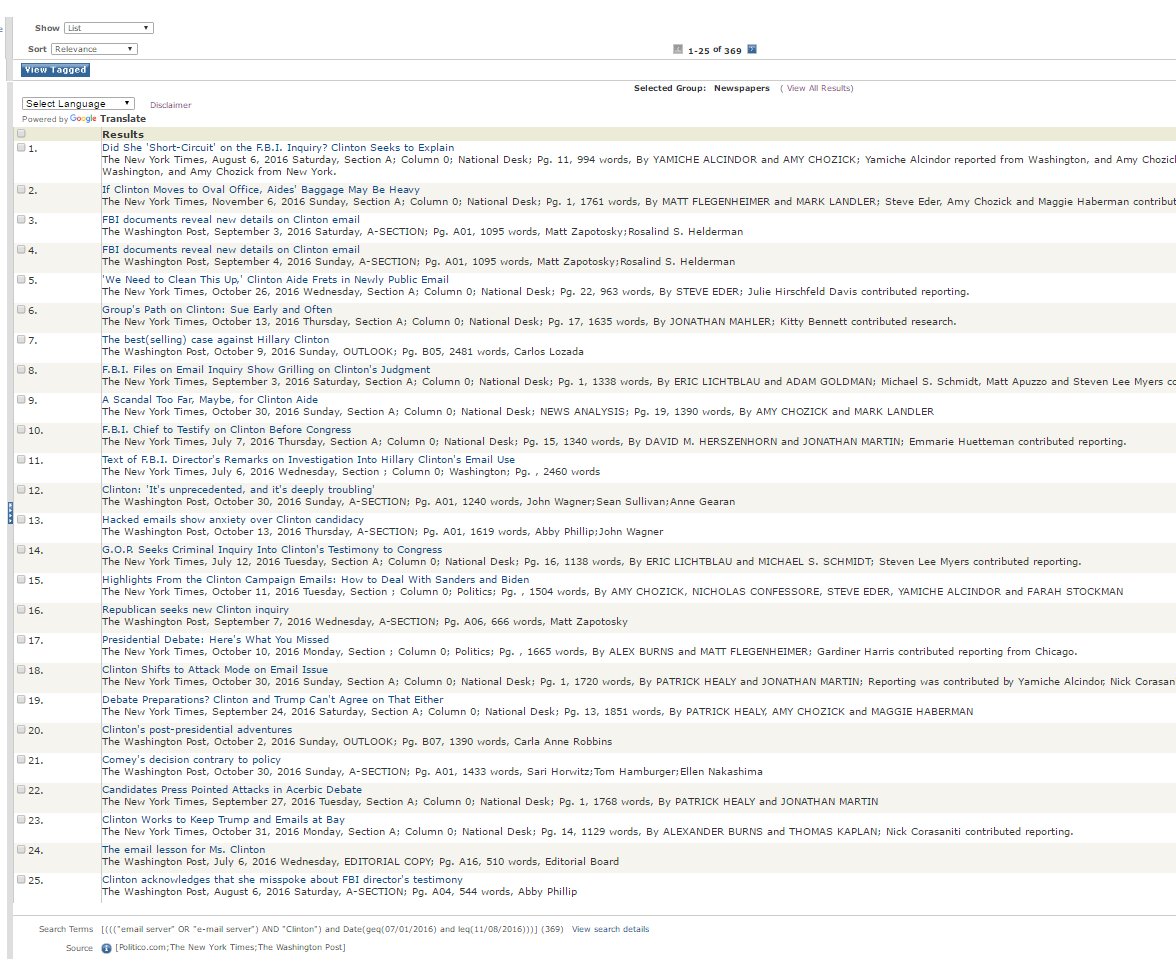Open 'Clinton acknowledges that she misspoke' article

coord(282,880)
